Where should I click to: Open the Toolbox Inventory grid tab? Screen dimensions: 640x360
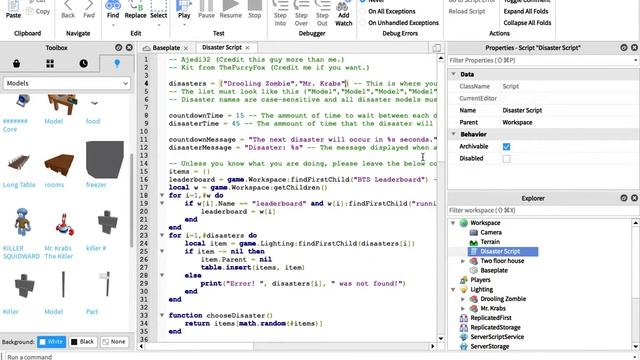click(50, 63)
